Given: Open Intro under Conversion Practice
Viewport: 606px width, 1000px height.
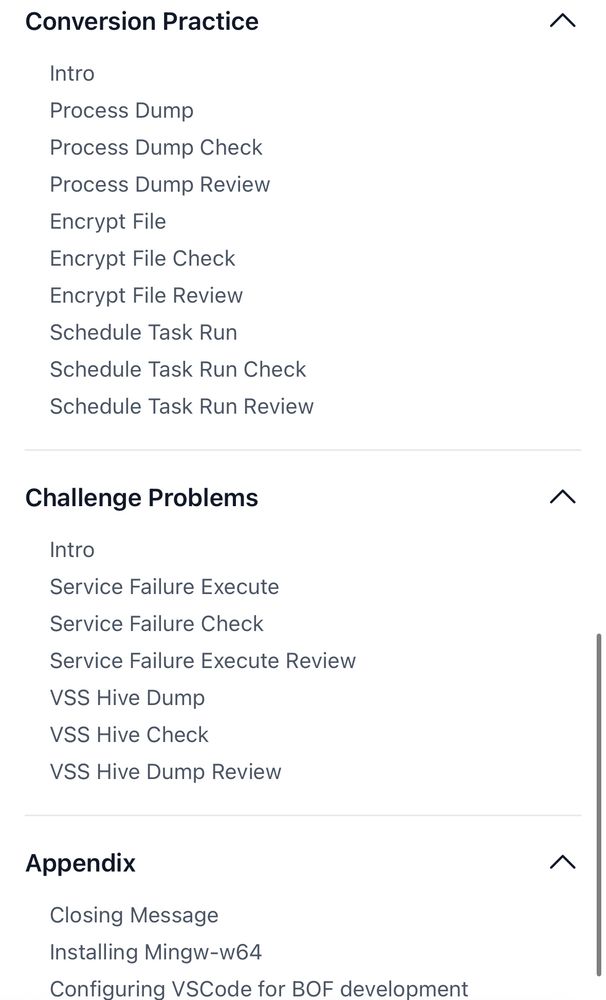Looking at the screenshot, I should [72, 73].
